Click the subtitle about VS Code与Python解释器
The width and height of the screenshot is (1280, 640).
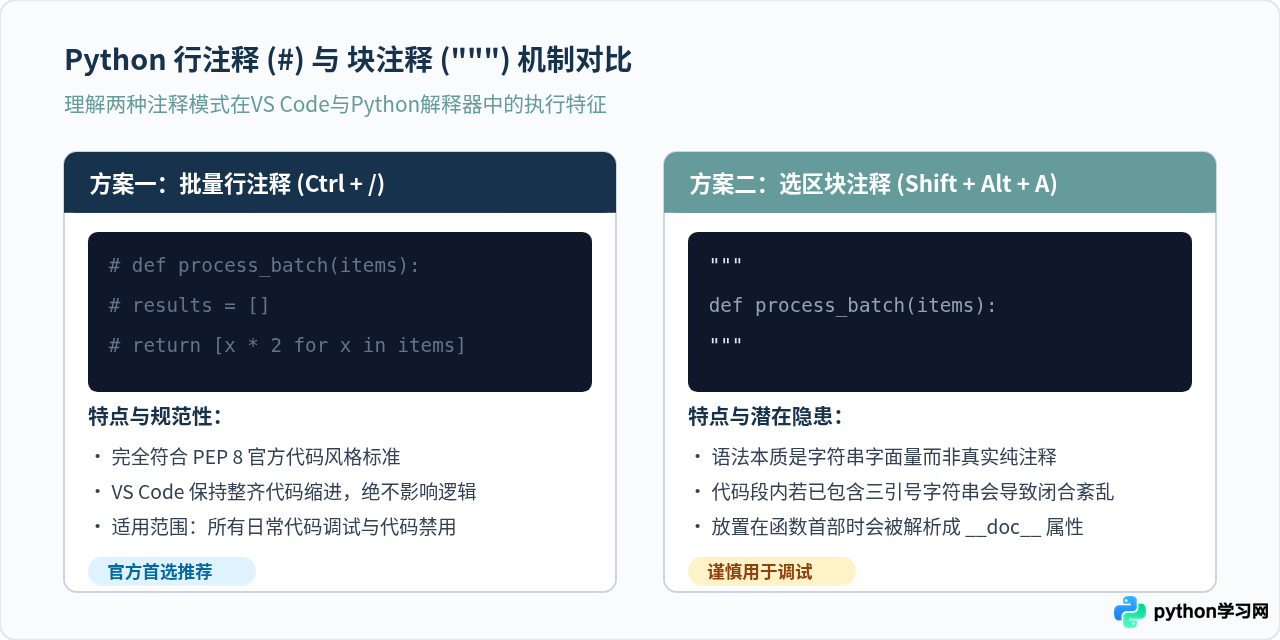coord(336,105)
